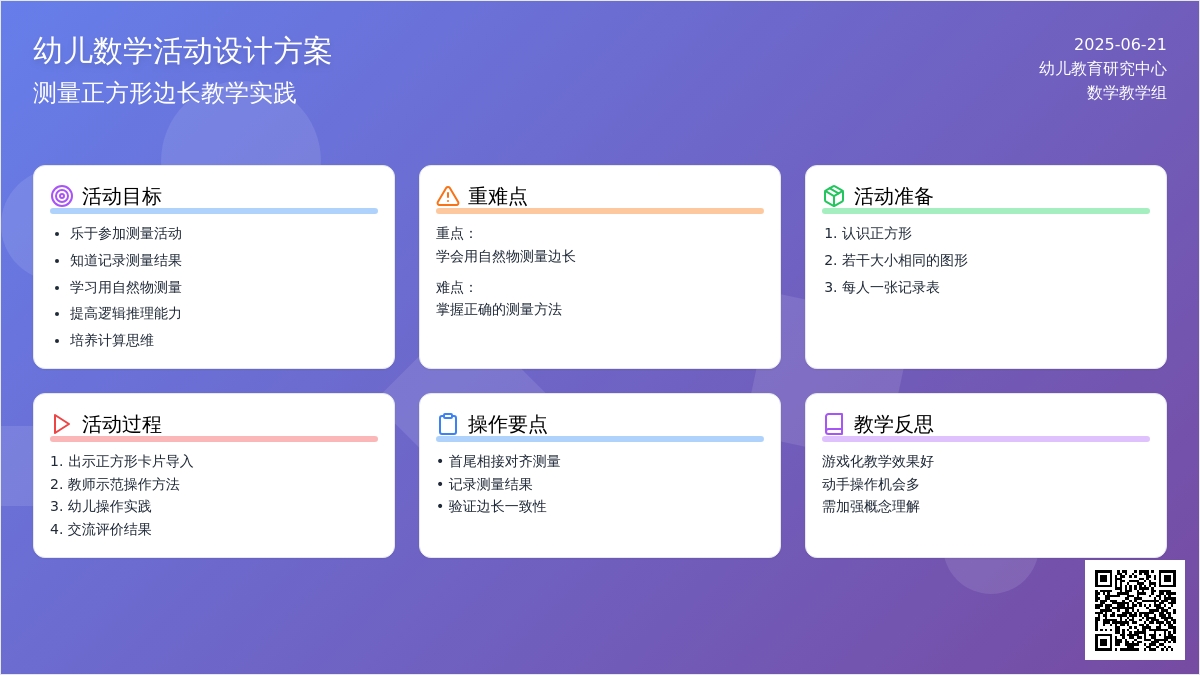
Task: Click the bullet 学习用自然物测量
Action: 126,287
